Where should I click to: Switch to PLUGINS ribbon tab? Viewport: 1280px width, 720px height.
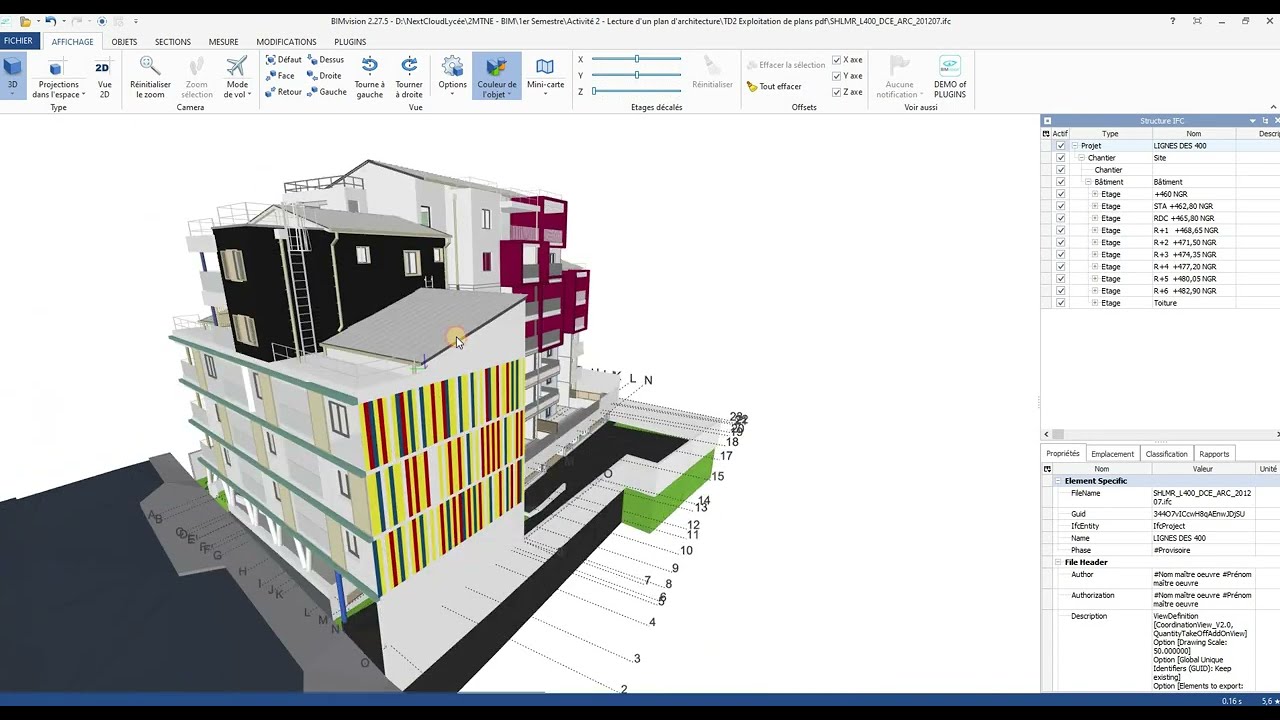click(350, 42)
